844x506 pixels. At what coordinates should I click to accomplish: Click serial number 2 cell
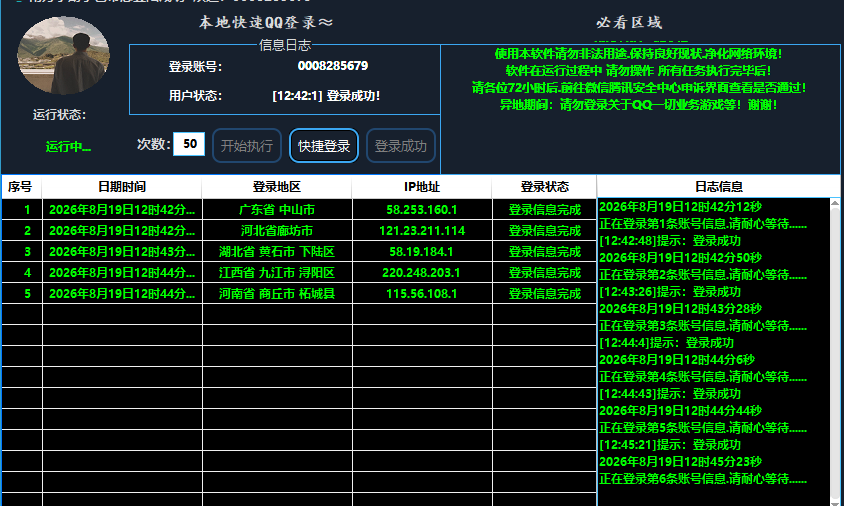22,230
